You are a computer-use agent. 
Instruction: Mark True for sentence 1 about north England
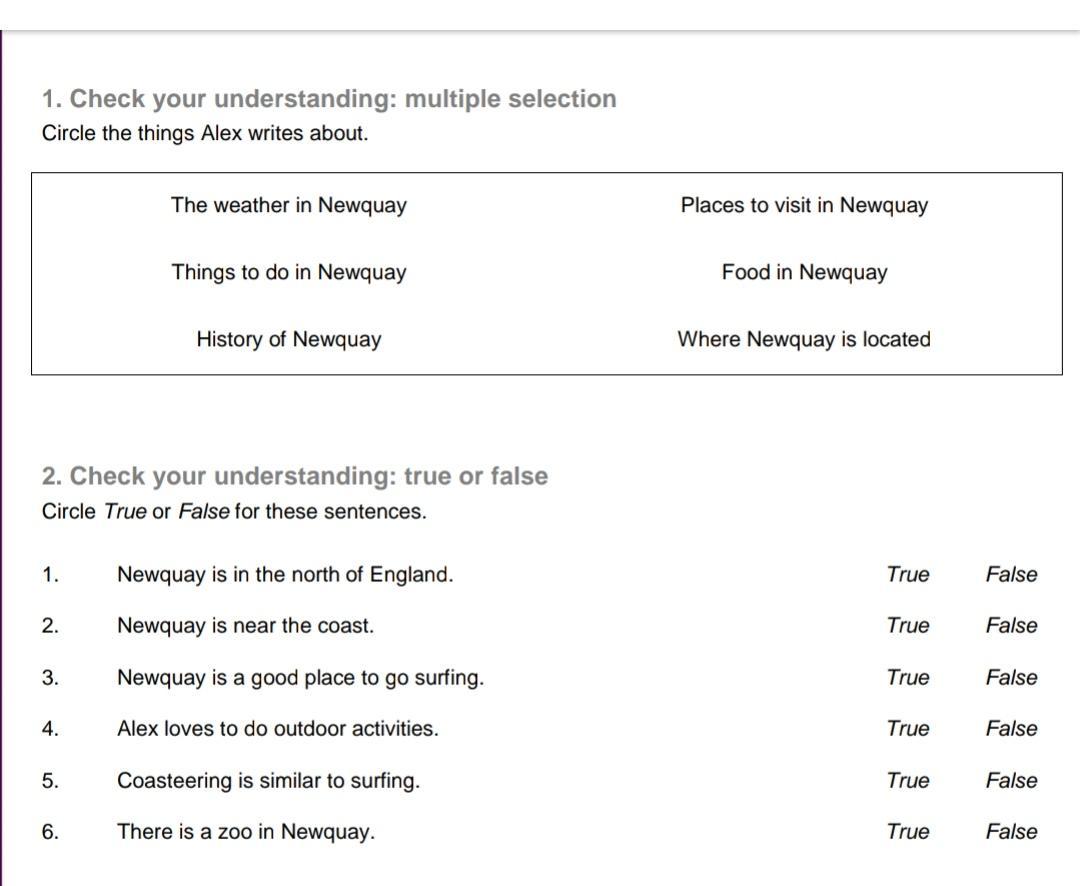coord(907,575)
